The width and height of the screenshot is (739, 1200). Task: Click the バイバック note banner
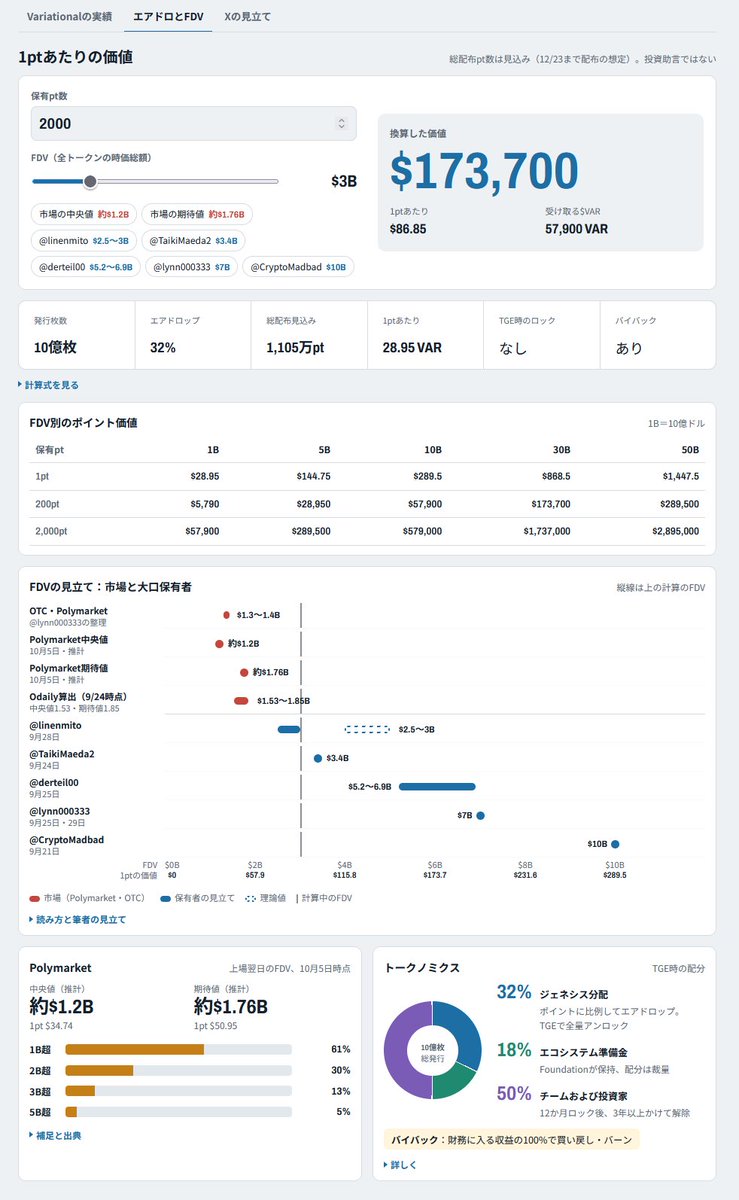[x=512, y=1139]
